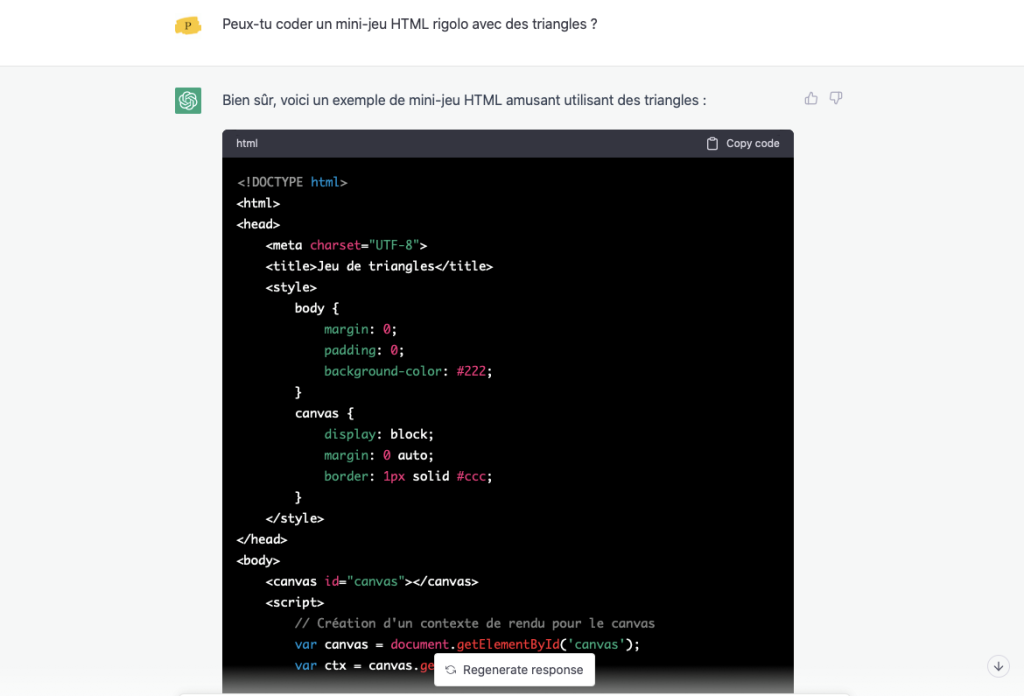Click the getElementById code line
The image size is (1024, 696).
click(x=467, y=644)
